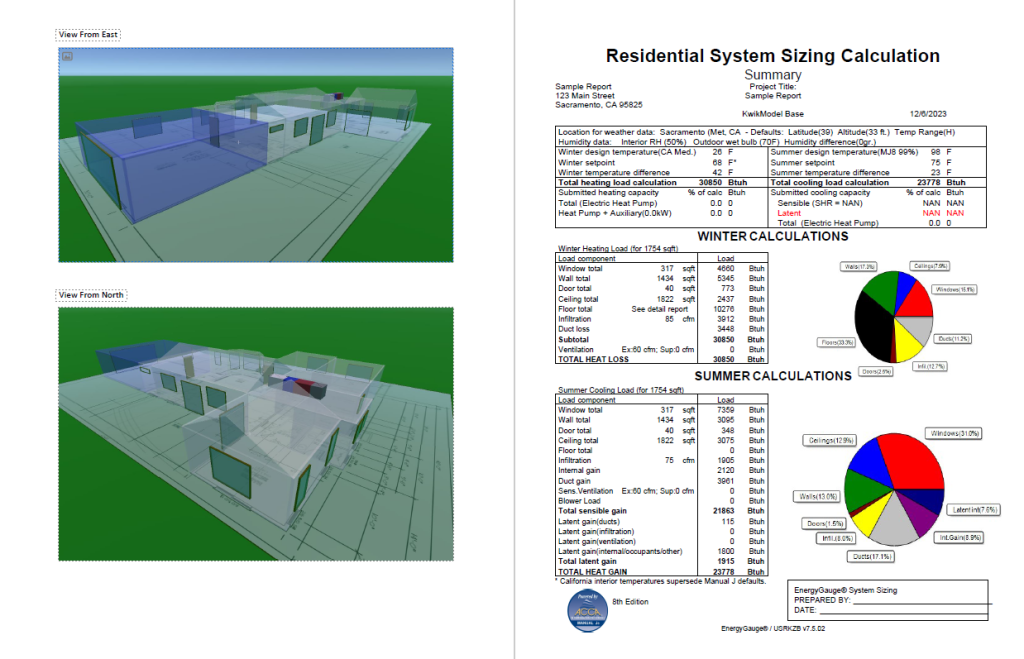Click the 'SUMMER CALCULATIONS' section heading
1024x659 pixels.
click(773, 376)
